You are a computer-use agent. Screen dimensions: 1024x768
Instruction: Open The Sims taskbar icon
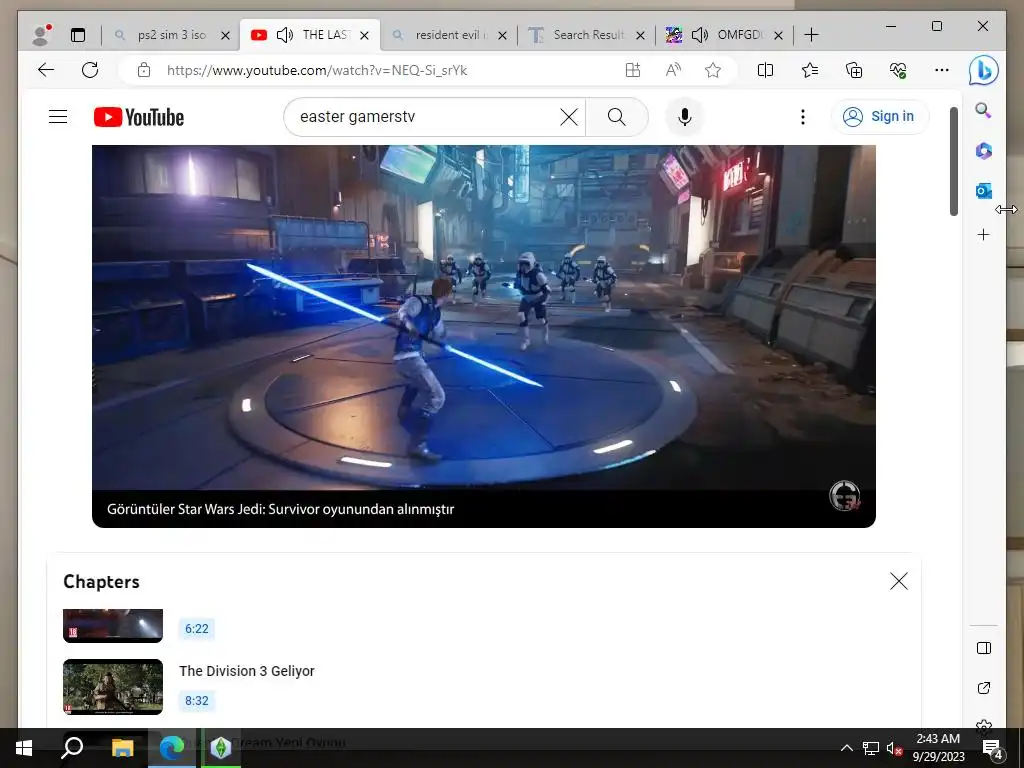pyautogui.click(x=221, y=748)
